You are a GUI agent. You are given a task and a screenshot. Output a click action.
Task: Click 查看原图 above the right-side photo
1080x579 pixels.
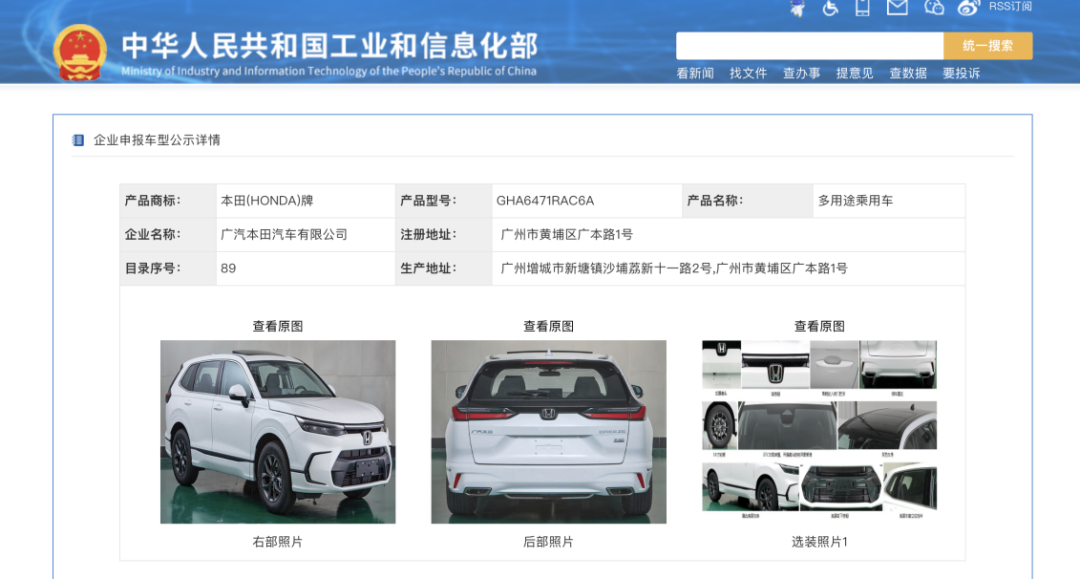278,326
